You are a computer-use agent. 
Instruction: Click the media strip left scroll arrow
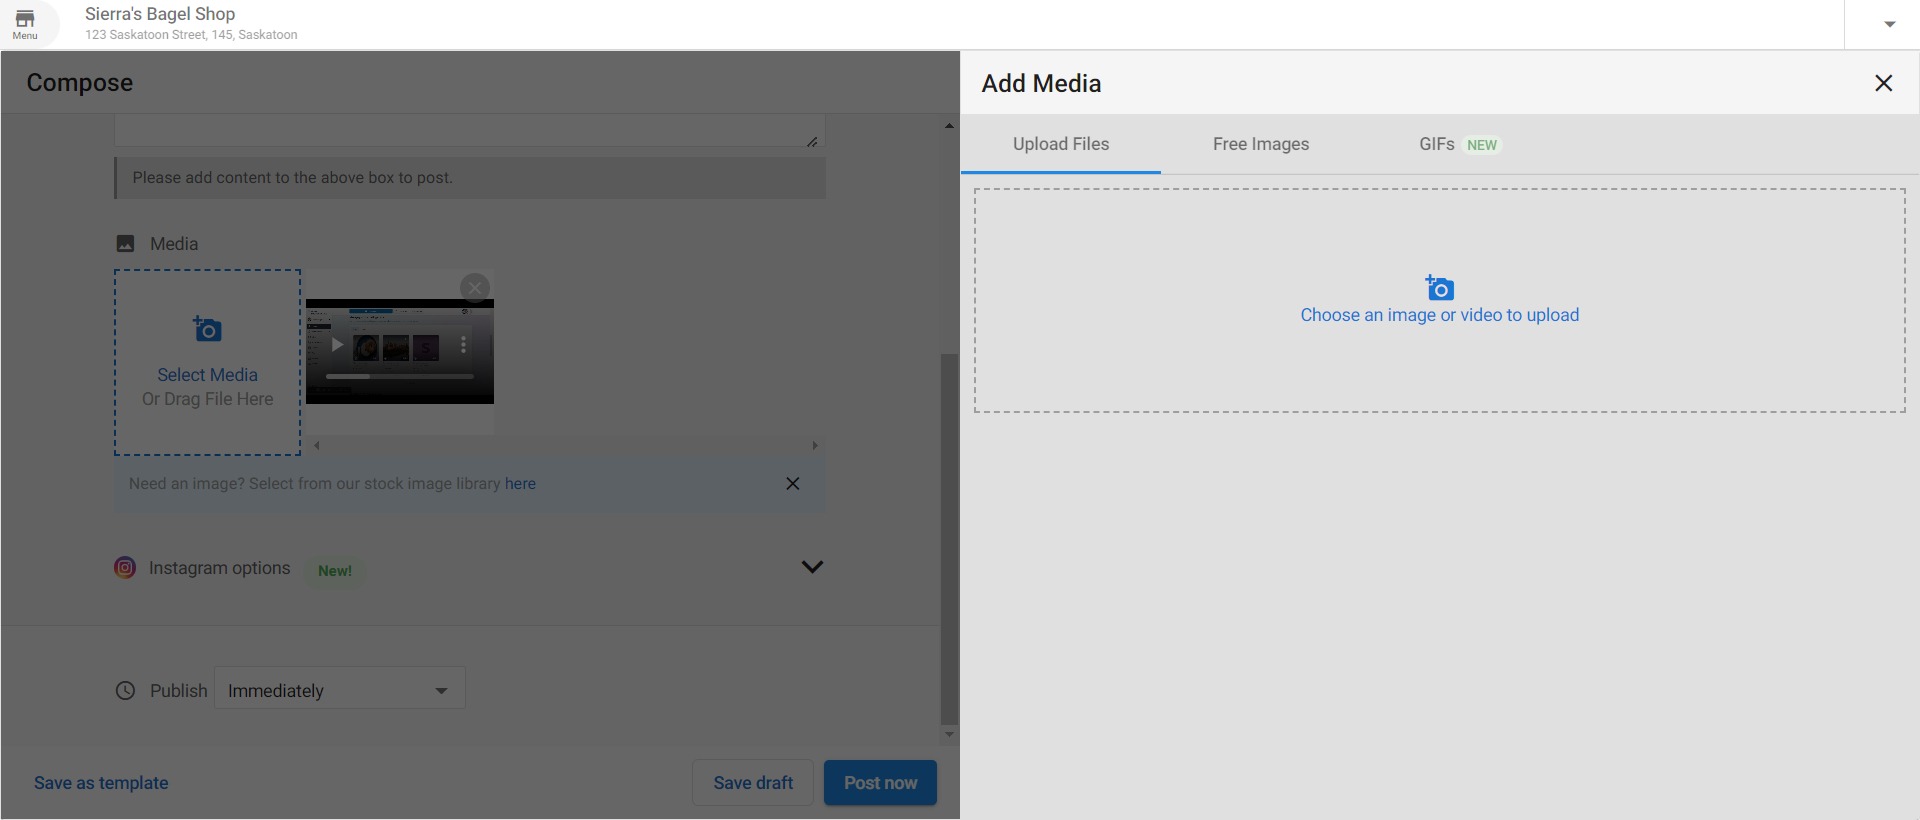pyautogui.click(x=317, y=446)
